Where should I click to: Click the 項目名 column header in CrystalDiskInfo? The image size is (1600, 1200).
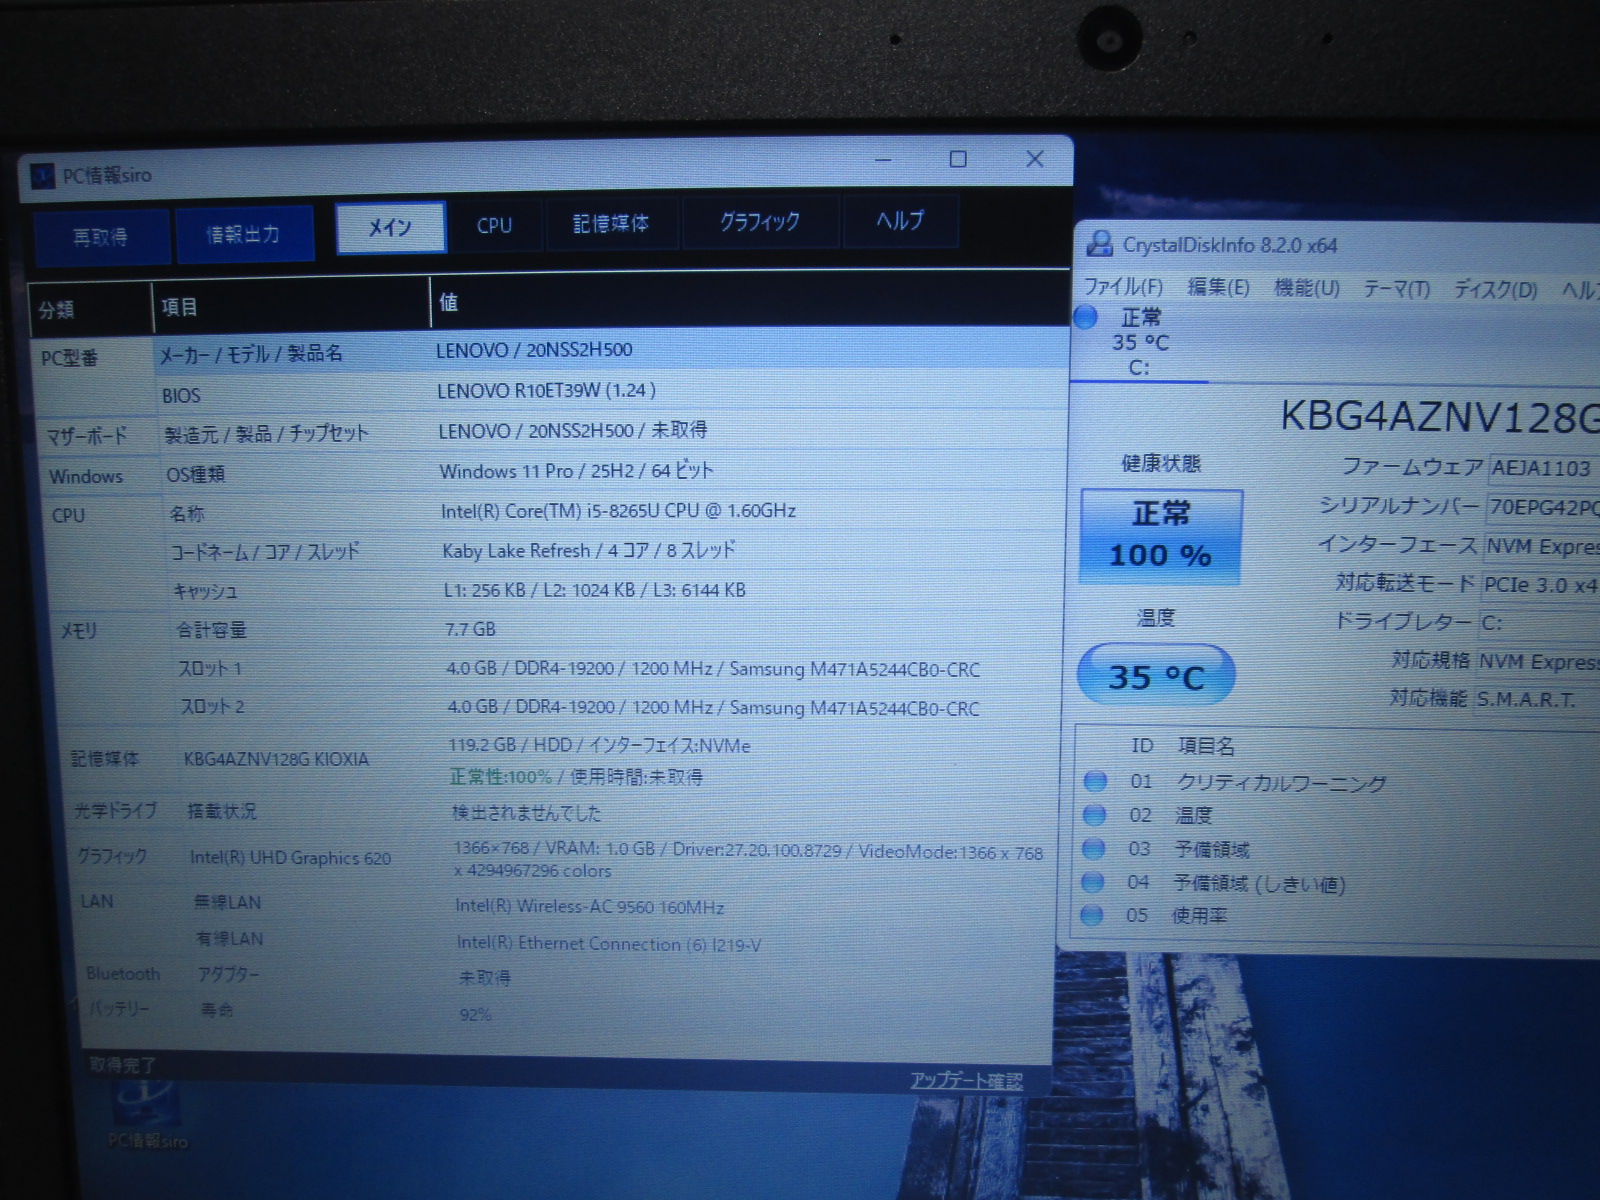click(x=1206, y=746)
